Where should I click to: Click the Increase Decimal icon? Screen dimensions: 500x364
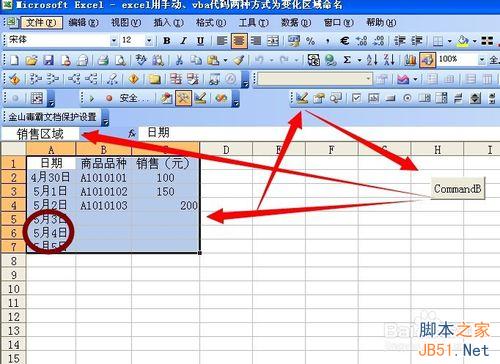pyautogui.click(x=361, y=41)
